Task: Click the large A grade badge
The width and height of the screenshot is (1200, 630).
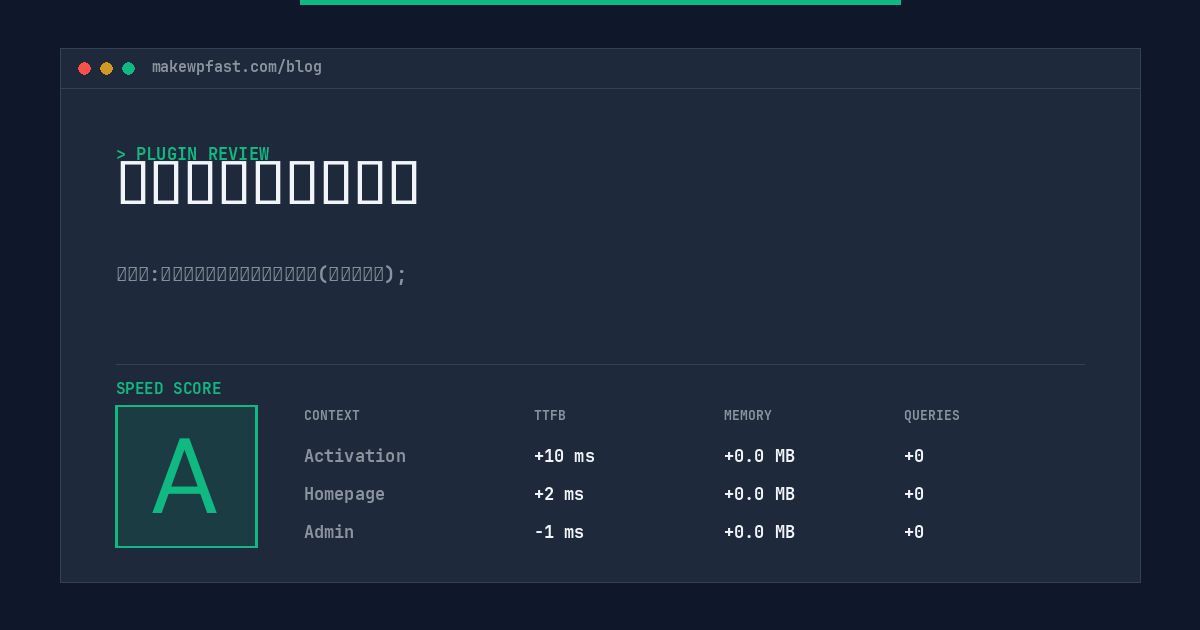Action: pyautogui.click(x=186, y=476)
